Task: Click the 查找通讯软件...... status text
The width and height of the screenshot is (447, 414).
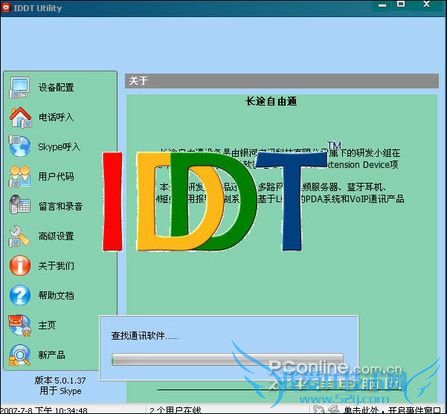Action: click(x=145, y=336)
